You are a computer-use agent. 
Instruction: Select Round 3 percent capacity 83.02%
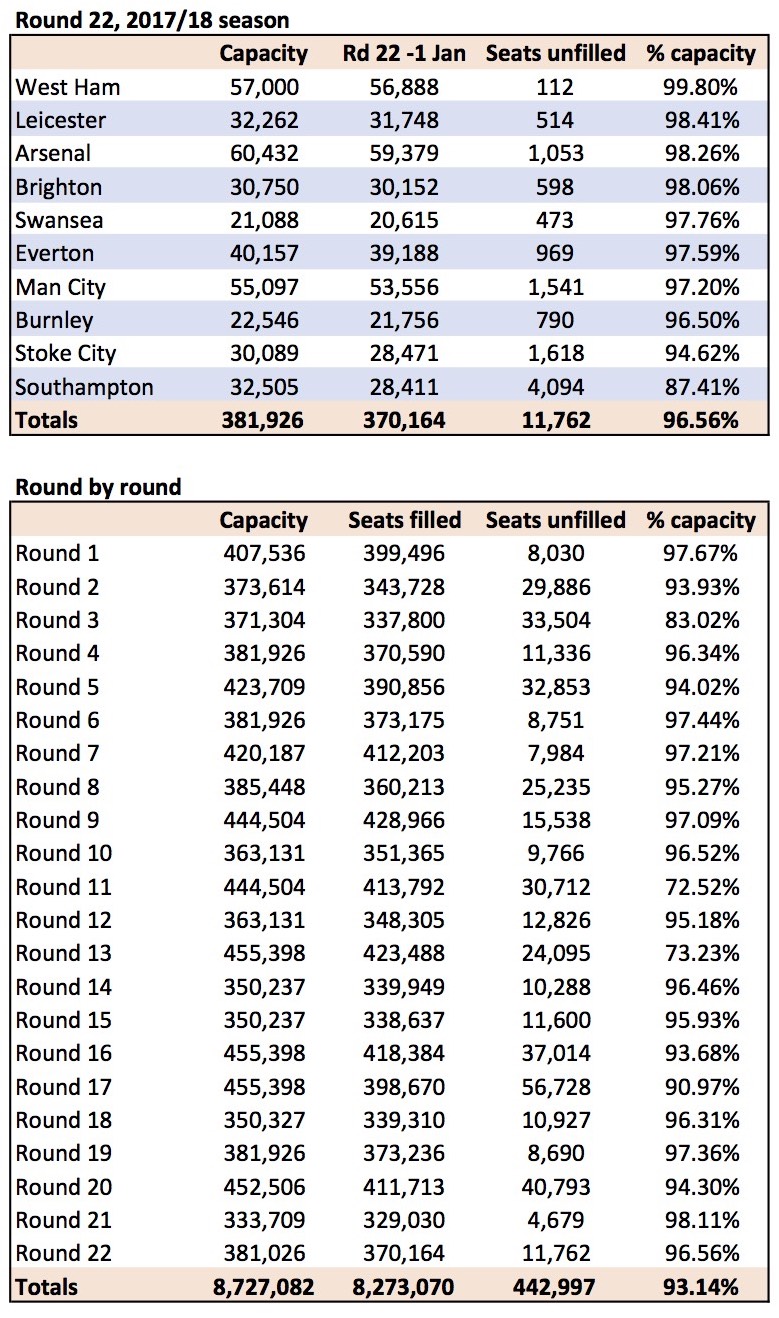click(x=701, y=620)
